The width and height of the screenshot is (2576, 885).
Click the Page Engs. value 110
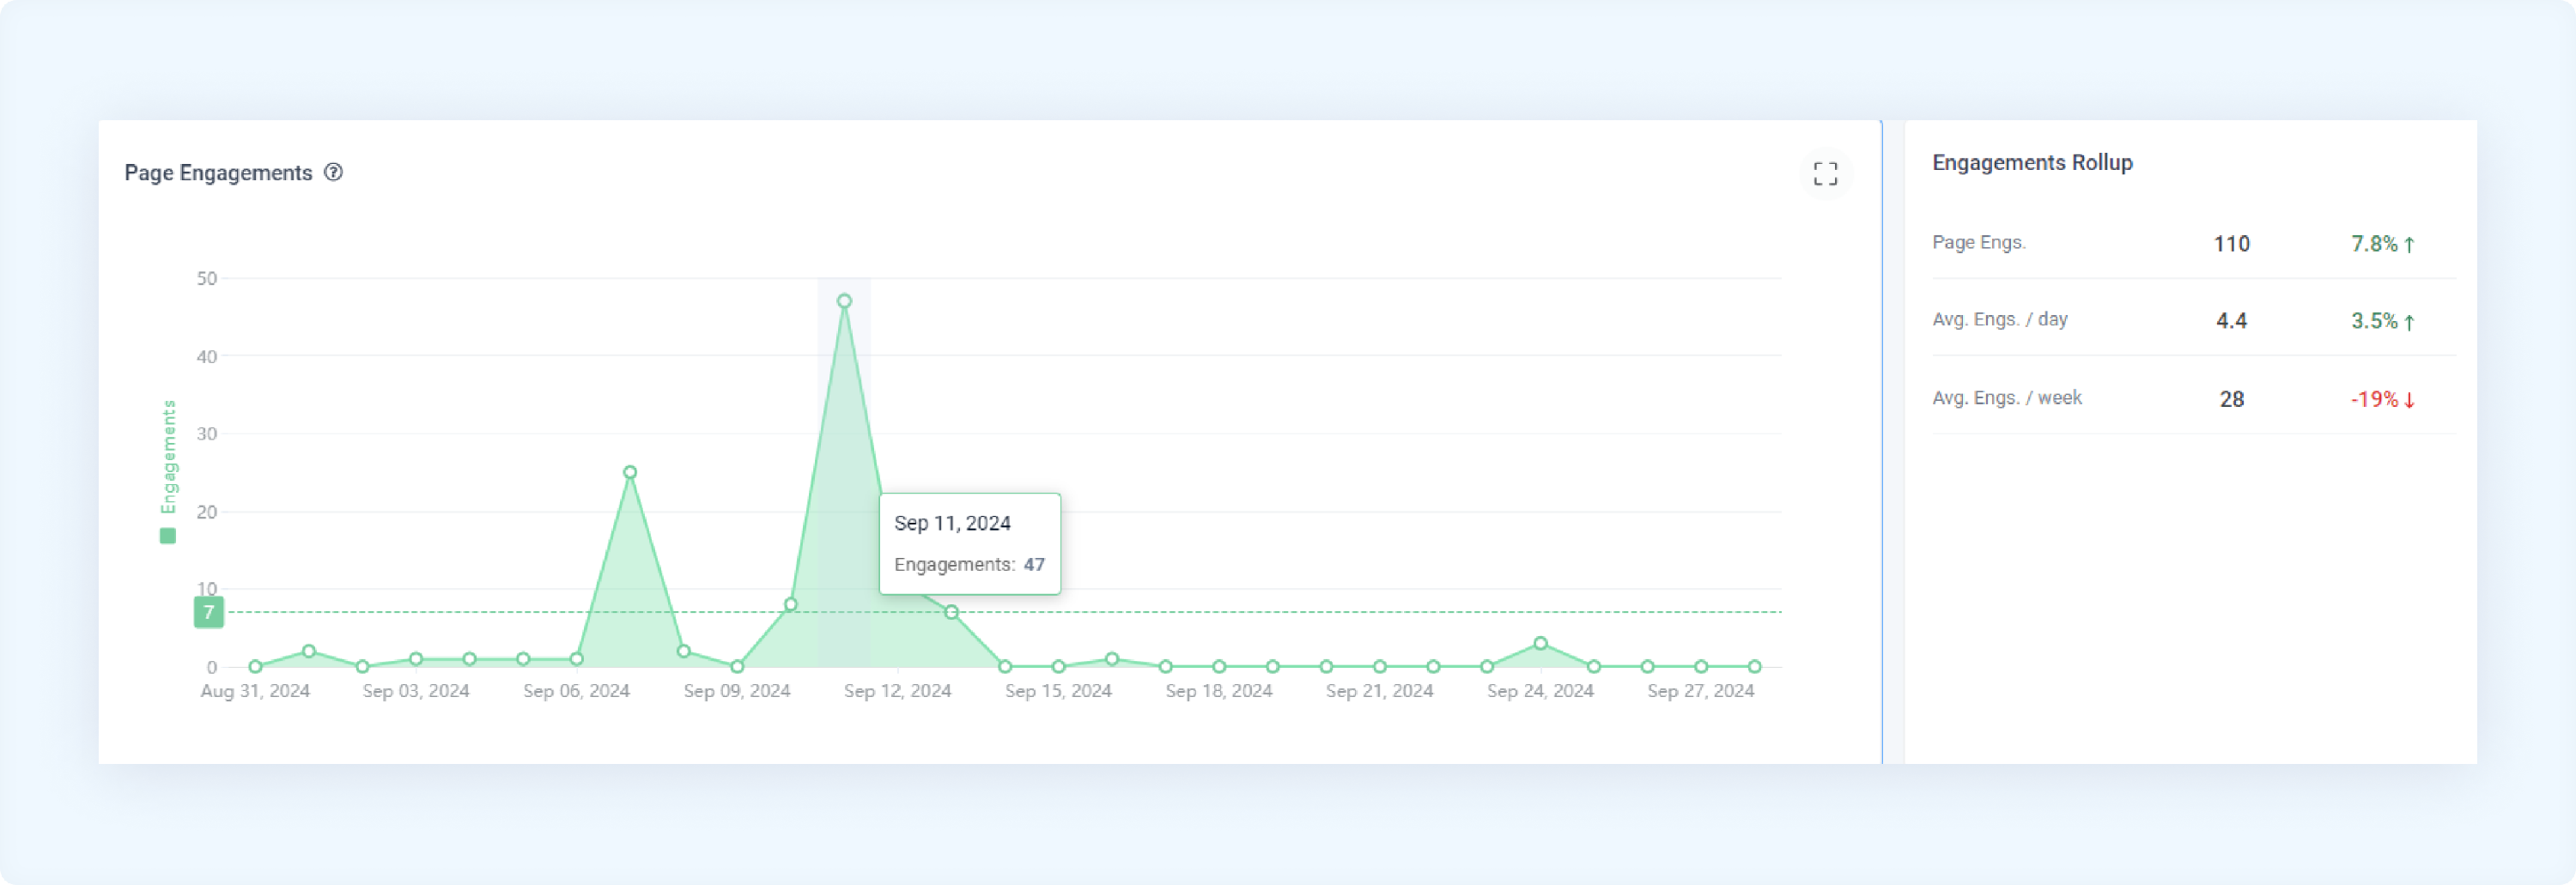(x=2231, y=244)
